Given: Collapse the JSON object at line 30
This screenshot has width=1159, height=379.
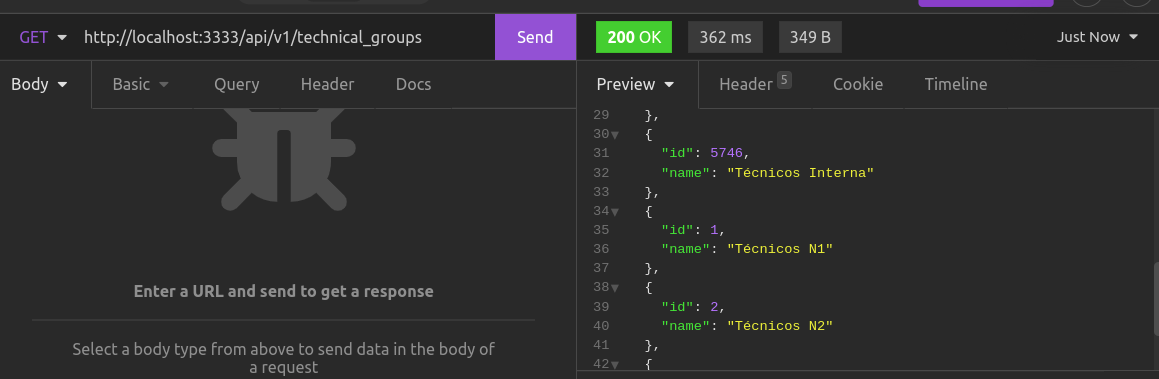Looking at the screenshot, I should pyautogui.click(x=615, y=134).
